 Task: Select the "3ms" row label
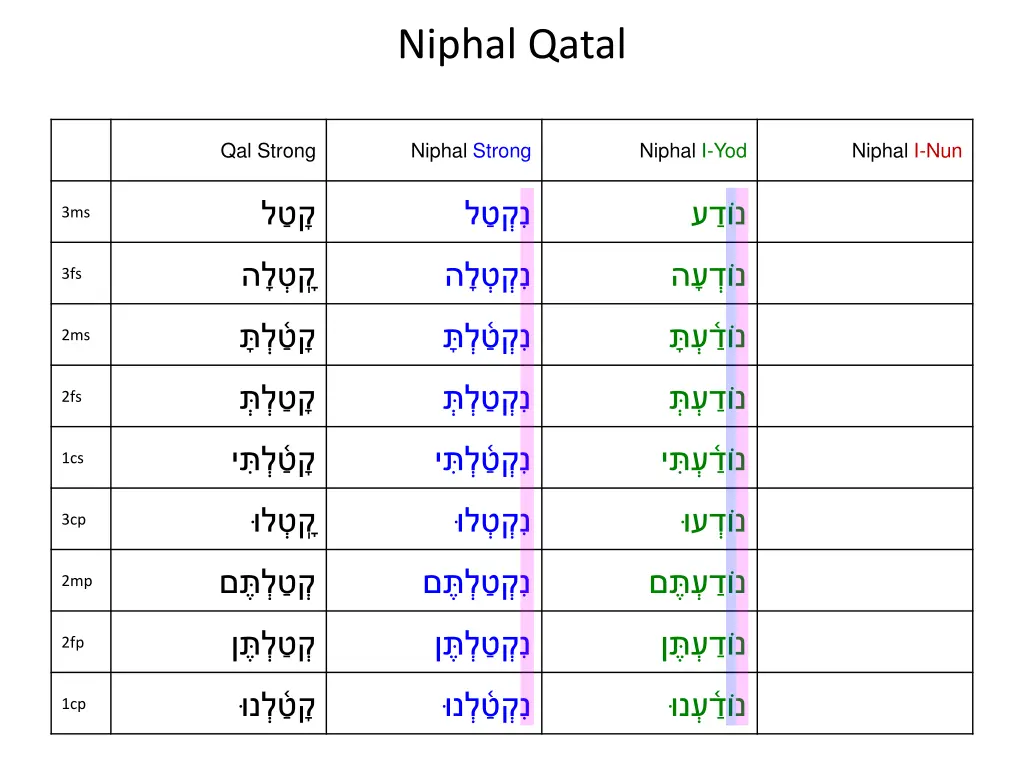click(76, 212)
